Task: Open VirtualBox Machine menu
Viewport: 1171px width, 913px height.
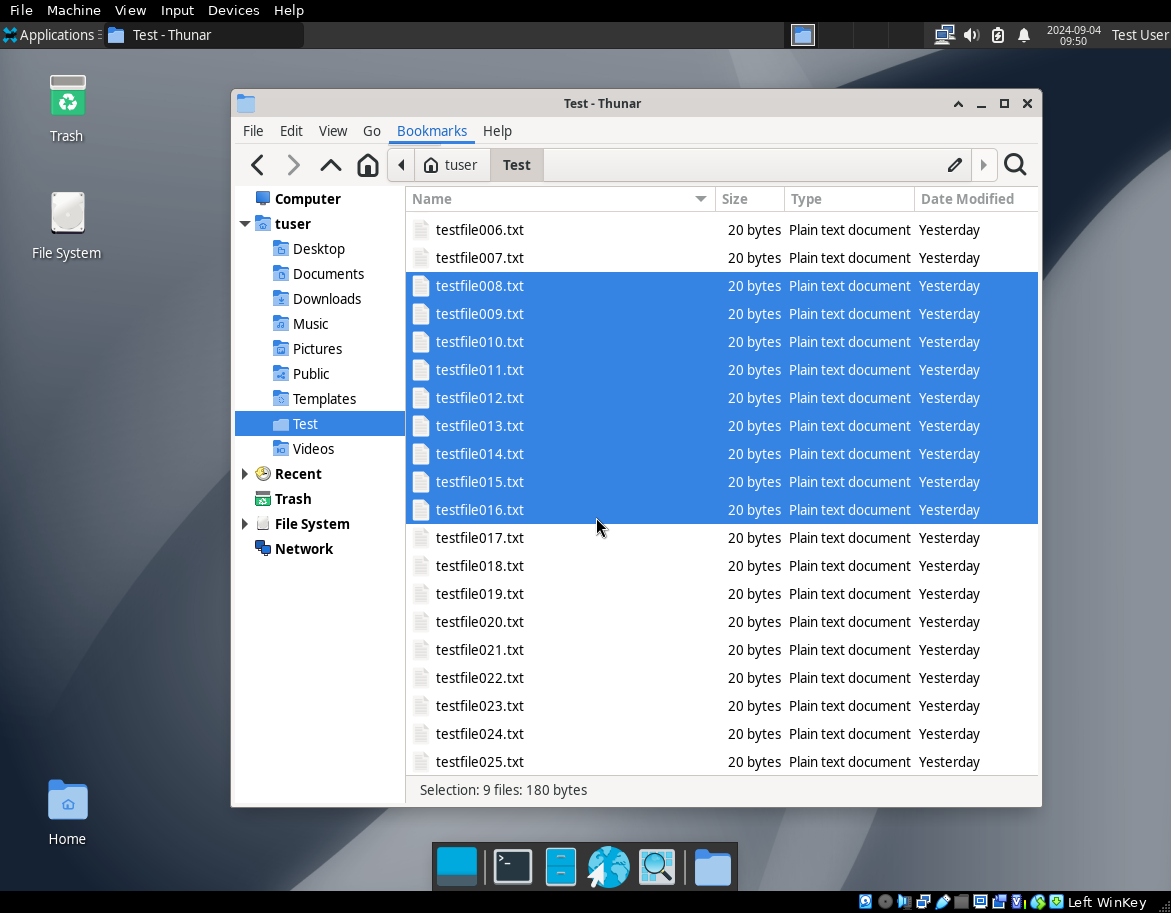Action: pyautogui.click(x=73, y=10)
